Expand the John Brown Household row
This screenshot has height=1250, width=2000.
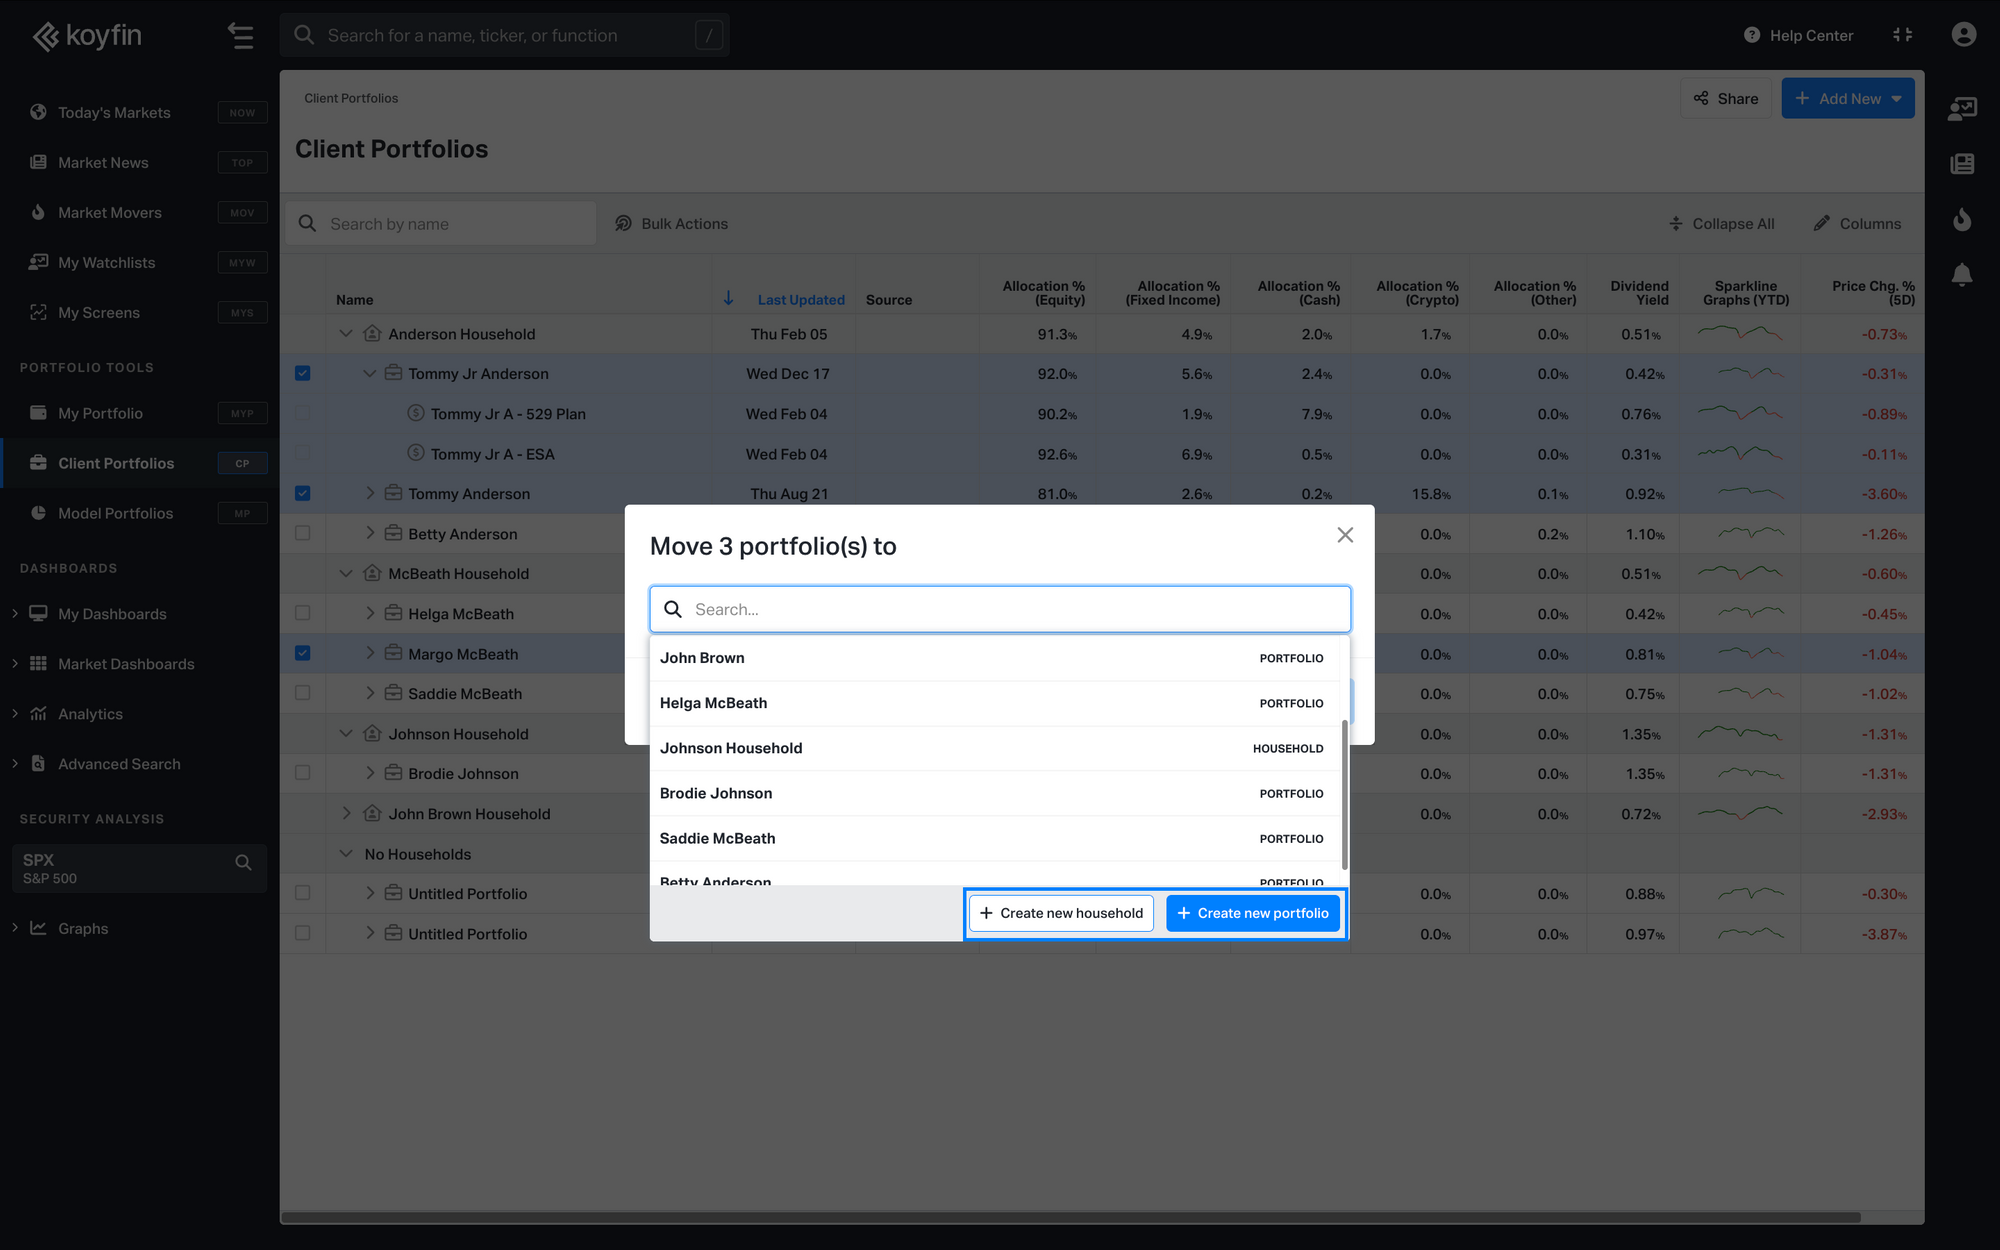pyautogui.click(x=346, y=814)
